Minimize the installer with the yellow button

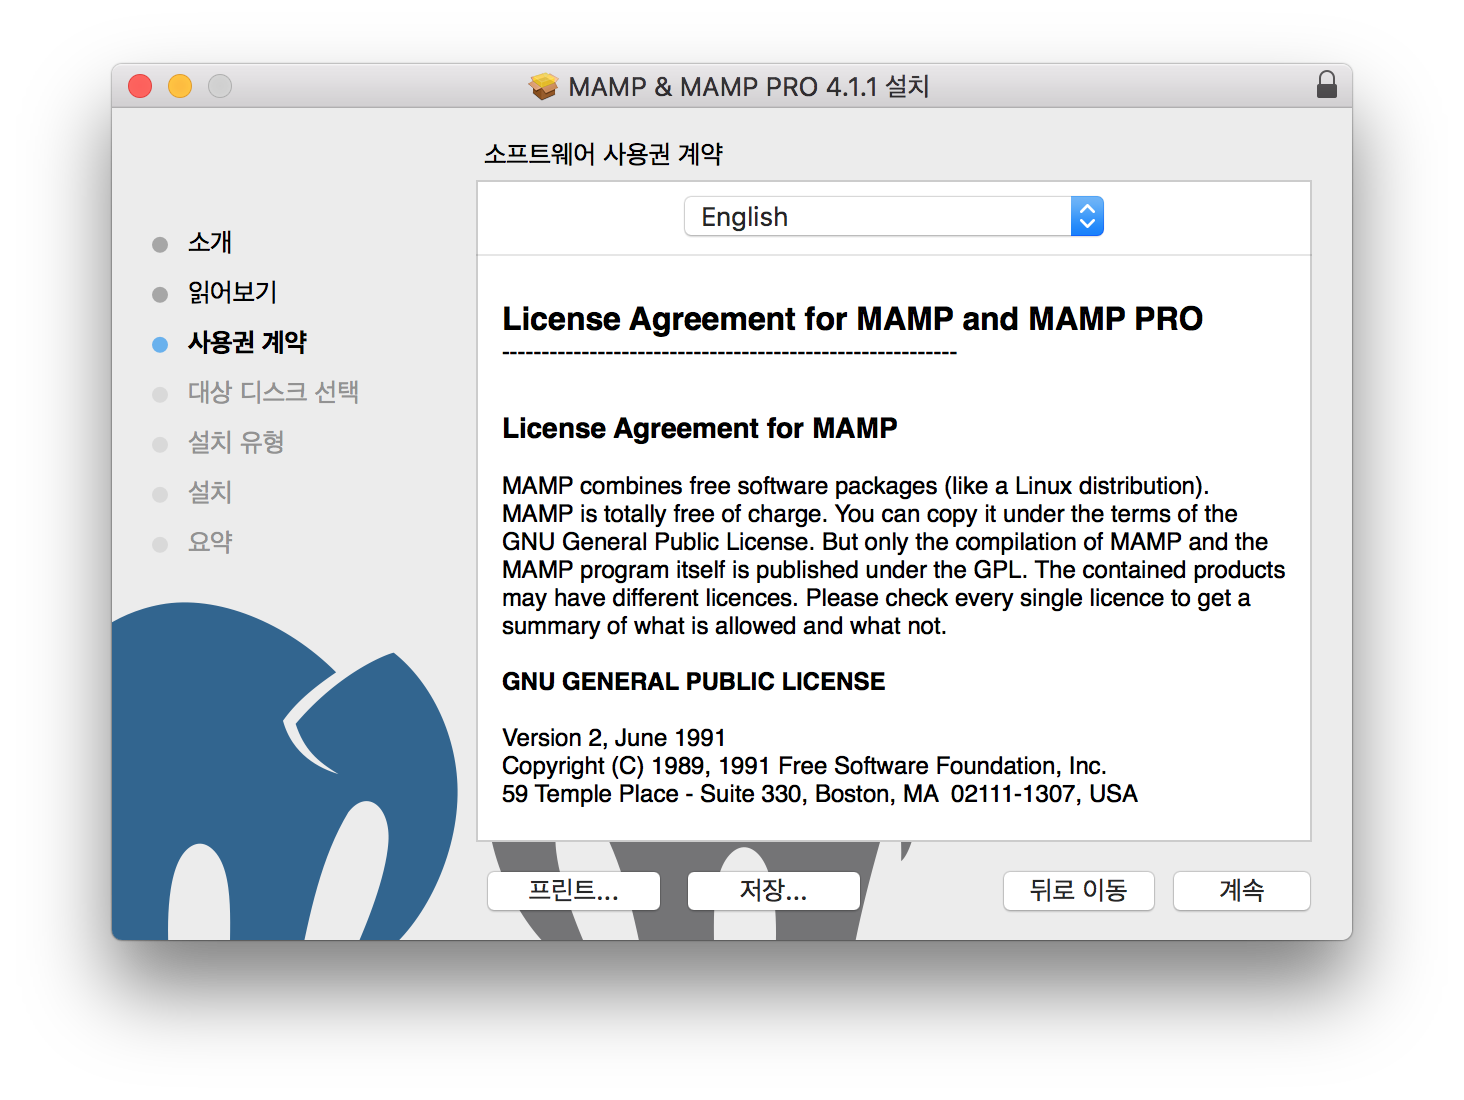(180, 86)
